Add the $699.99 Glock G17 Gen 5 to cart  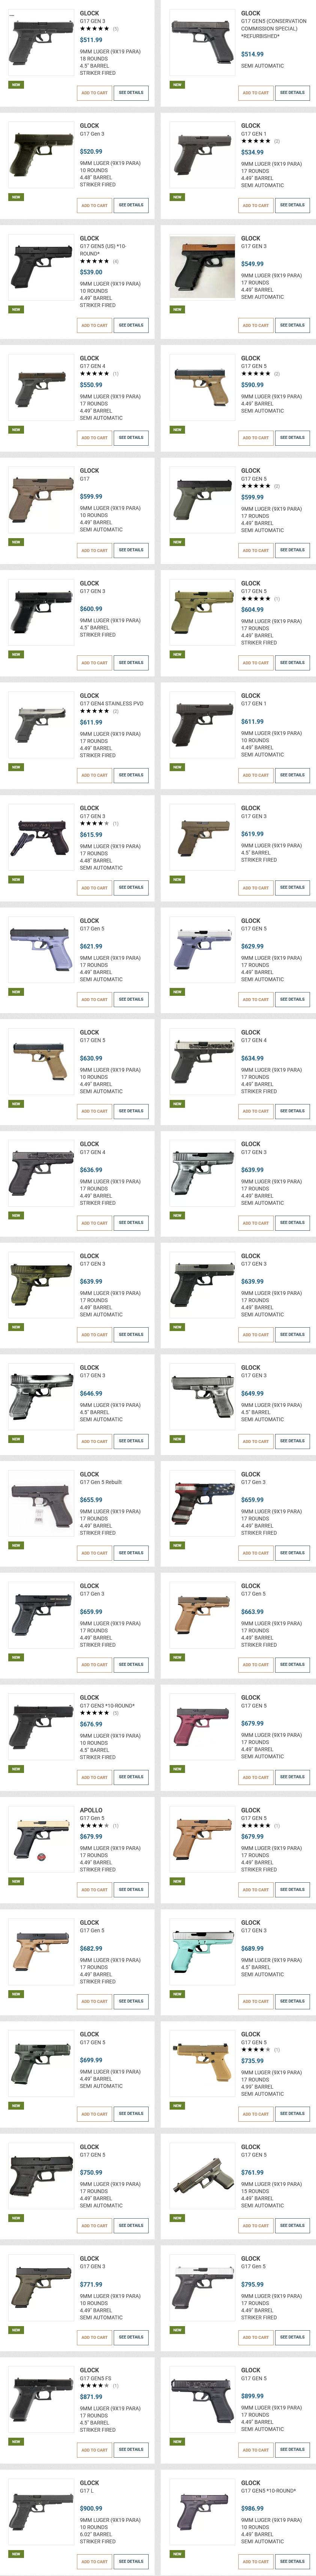(94, 2114)
